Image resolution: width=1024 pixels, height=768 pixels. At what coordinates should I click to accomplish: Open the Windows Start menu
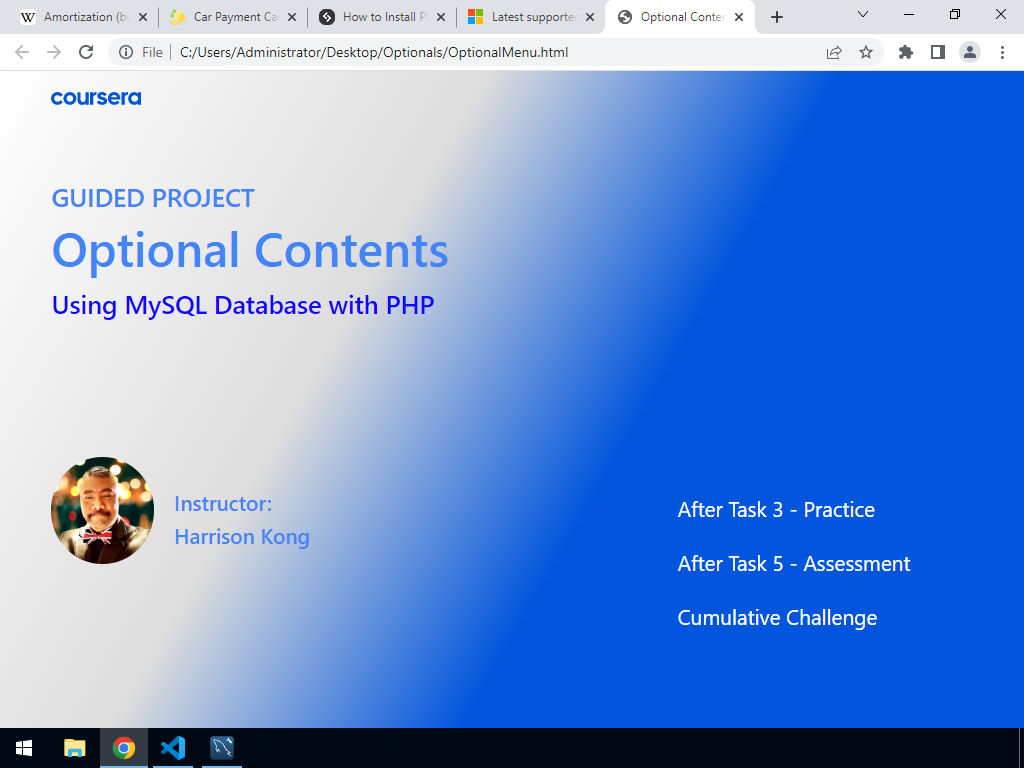point(24,748)
